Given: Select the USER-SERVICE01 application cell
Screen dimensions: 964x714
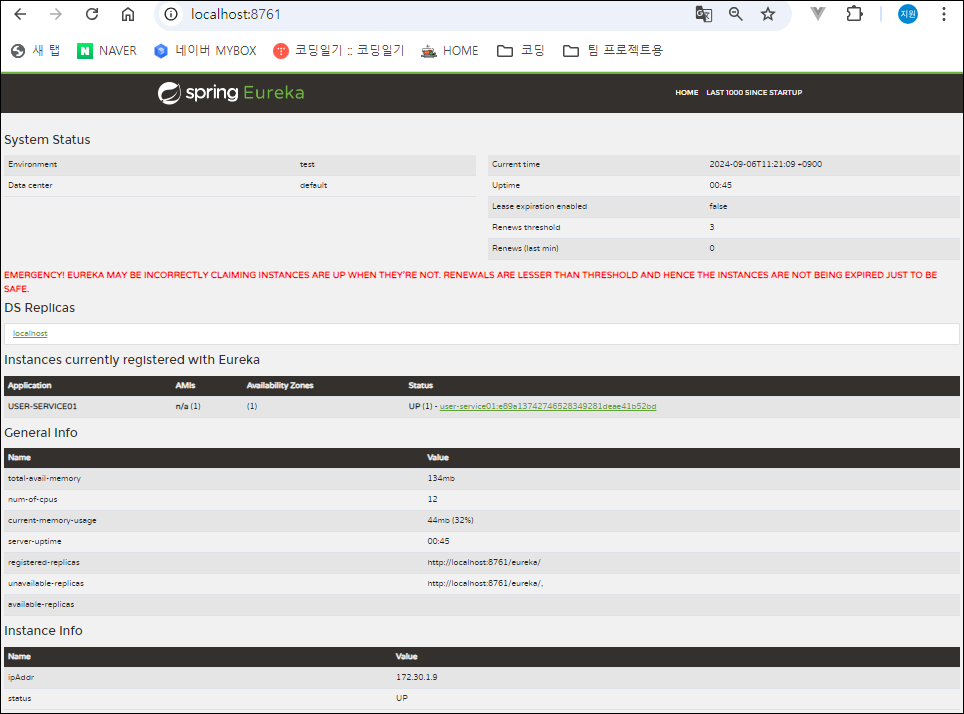Looking at the screenshot, I should pyautogui.click(x=42, y=407).
